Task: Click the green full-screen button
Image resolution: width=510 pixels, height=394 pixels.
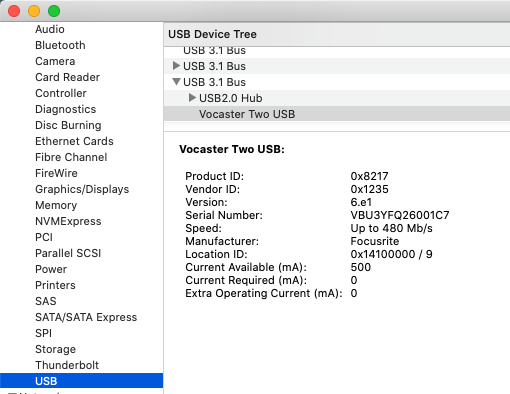Action: tap(54, 11)
